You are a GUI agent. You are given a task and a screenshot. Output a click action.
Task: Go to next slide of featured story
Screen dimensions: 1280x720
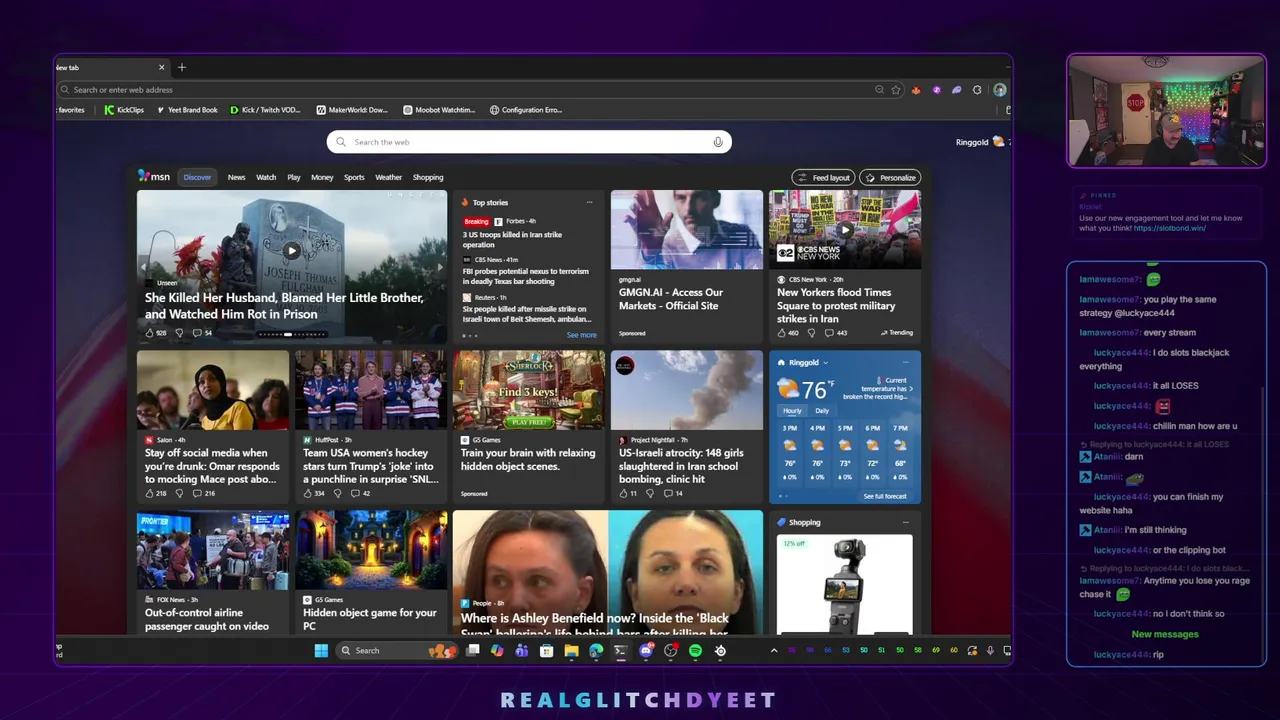click(x=439, y=267)
